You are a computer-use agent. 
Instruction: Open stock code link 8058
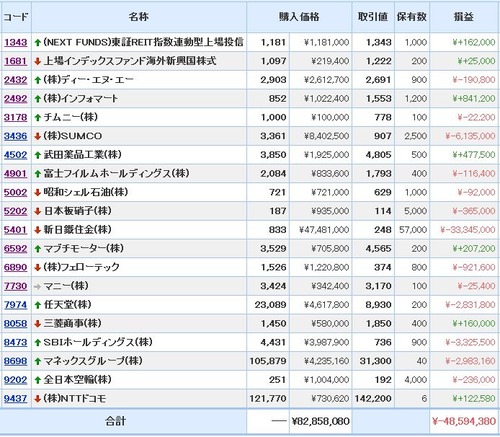point(16,323)
